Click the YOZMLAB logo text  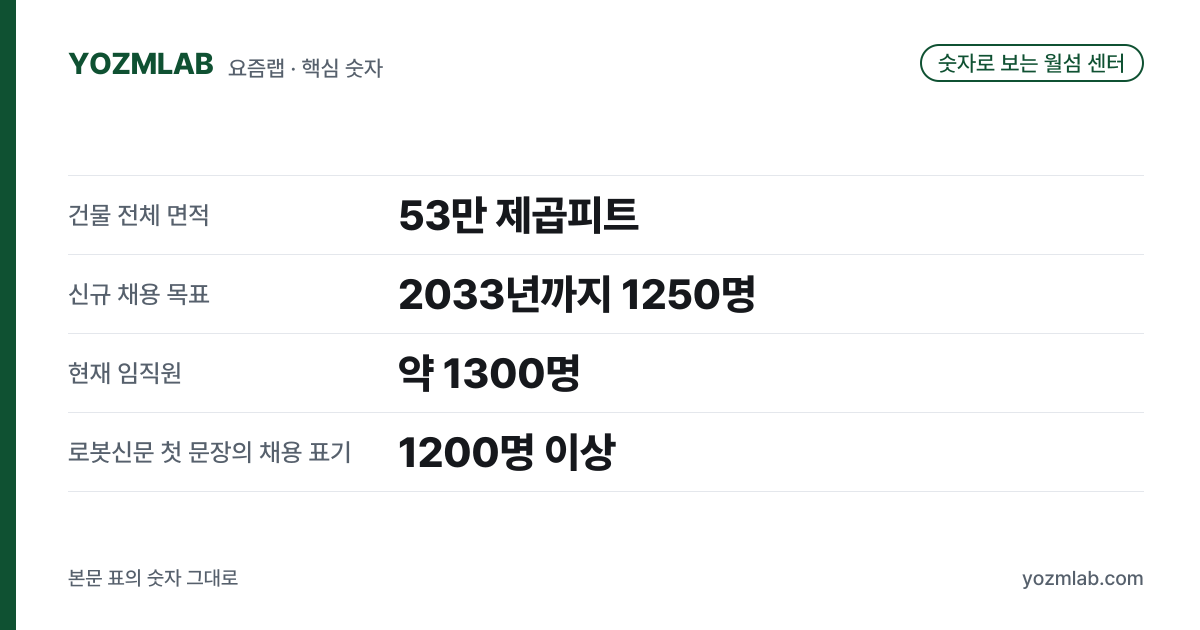tap(141, 63)
